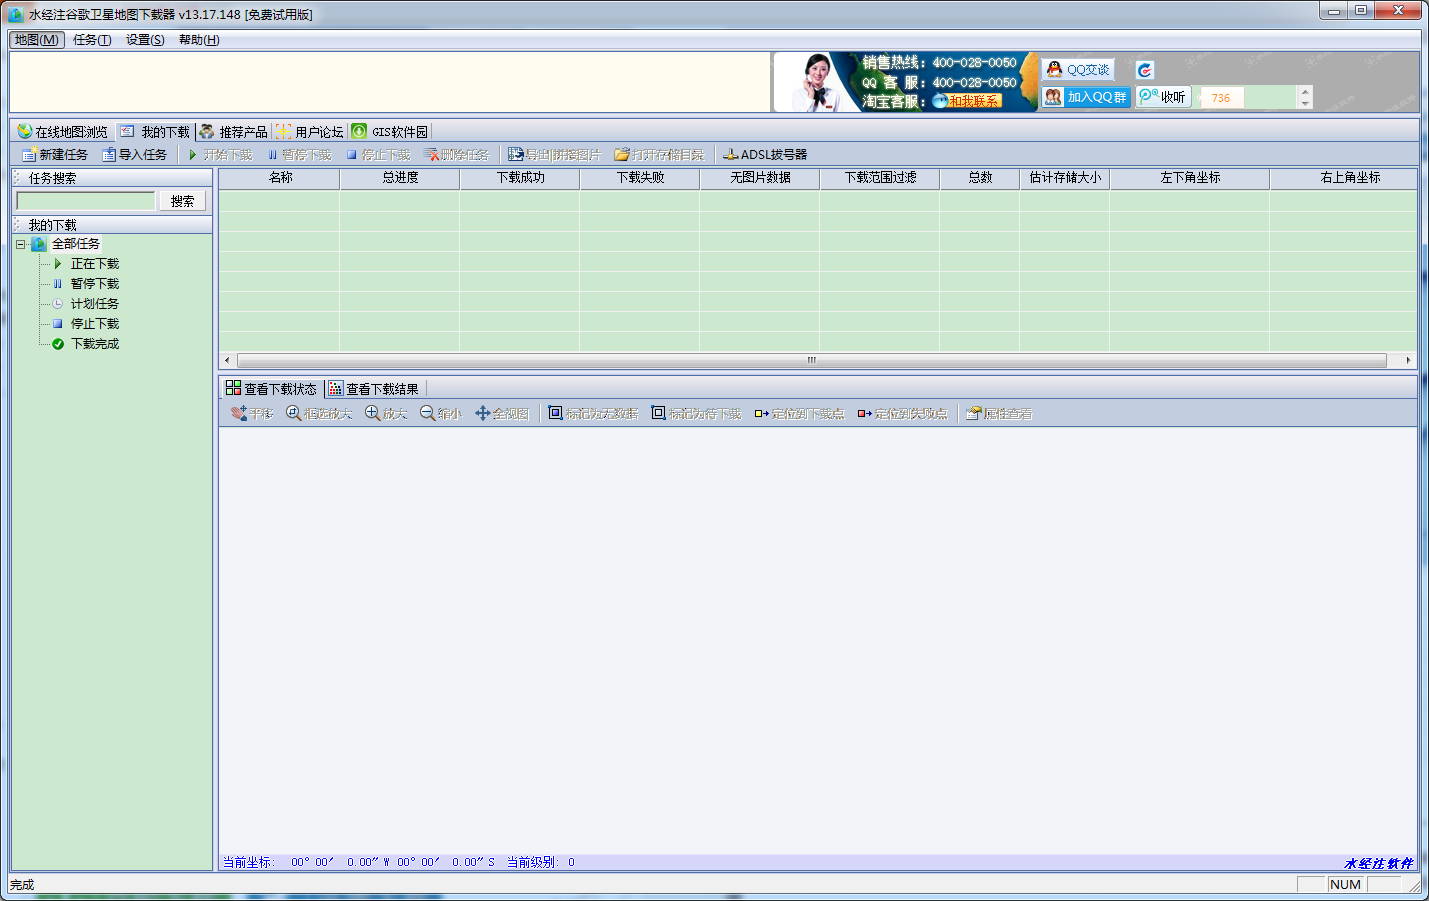Click the 全视图 full view icon

click(482, 414)
